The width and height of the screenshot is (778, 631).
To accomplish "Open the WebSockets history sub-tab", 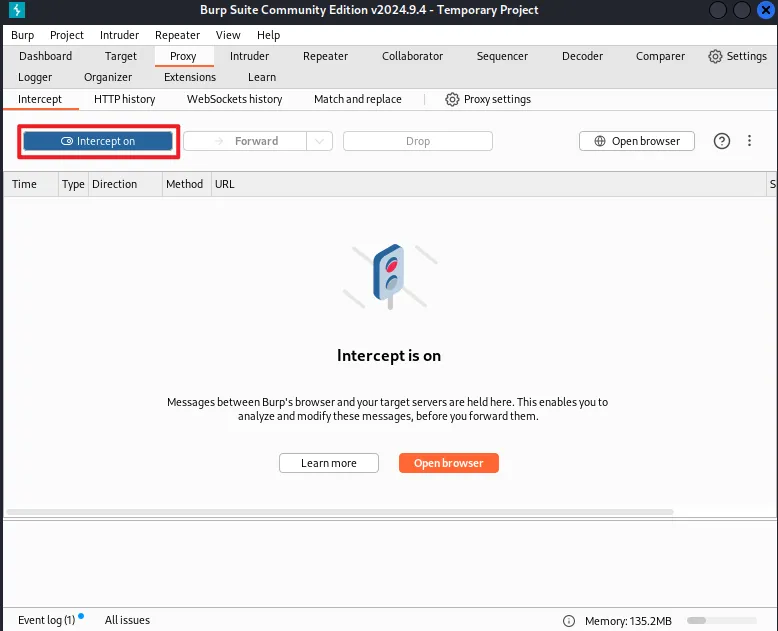I will pos(234,99).
